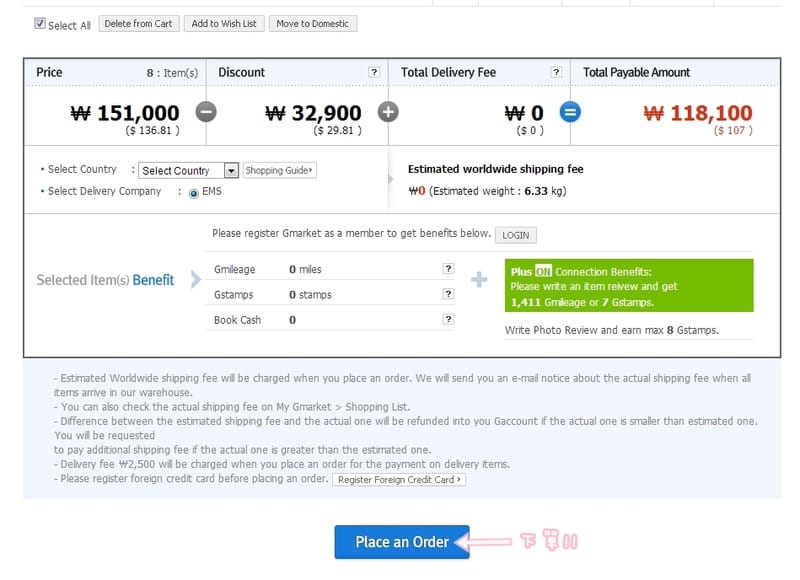
Task: Click Move to Domestic button
Action: [313, 24]
